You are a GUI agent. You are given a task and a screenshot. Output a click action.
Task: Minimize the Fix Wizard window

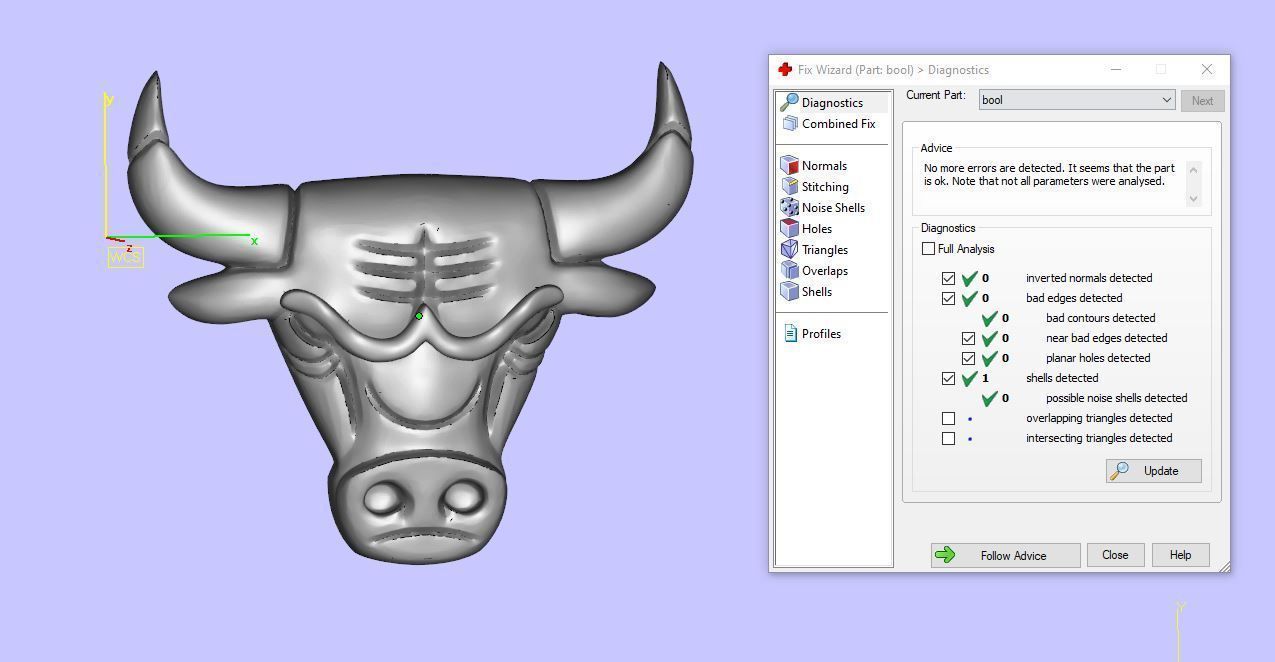(x=1116, y=69)
